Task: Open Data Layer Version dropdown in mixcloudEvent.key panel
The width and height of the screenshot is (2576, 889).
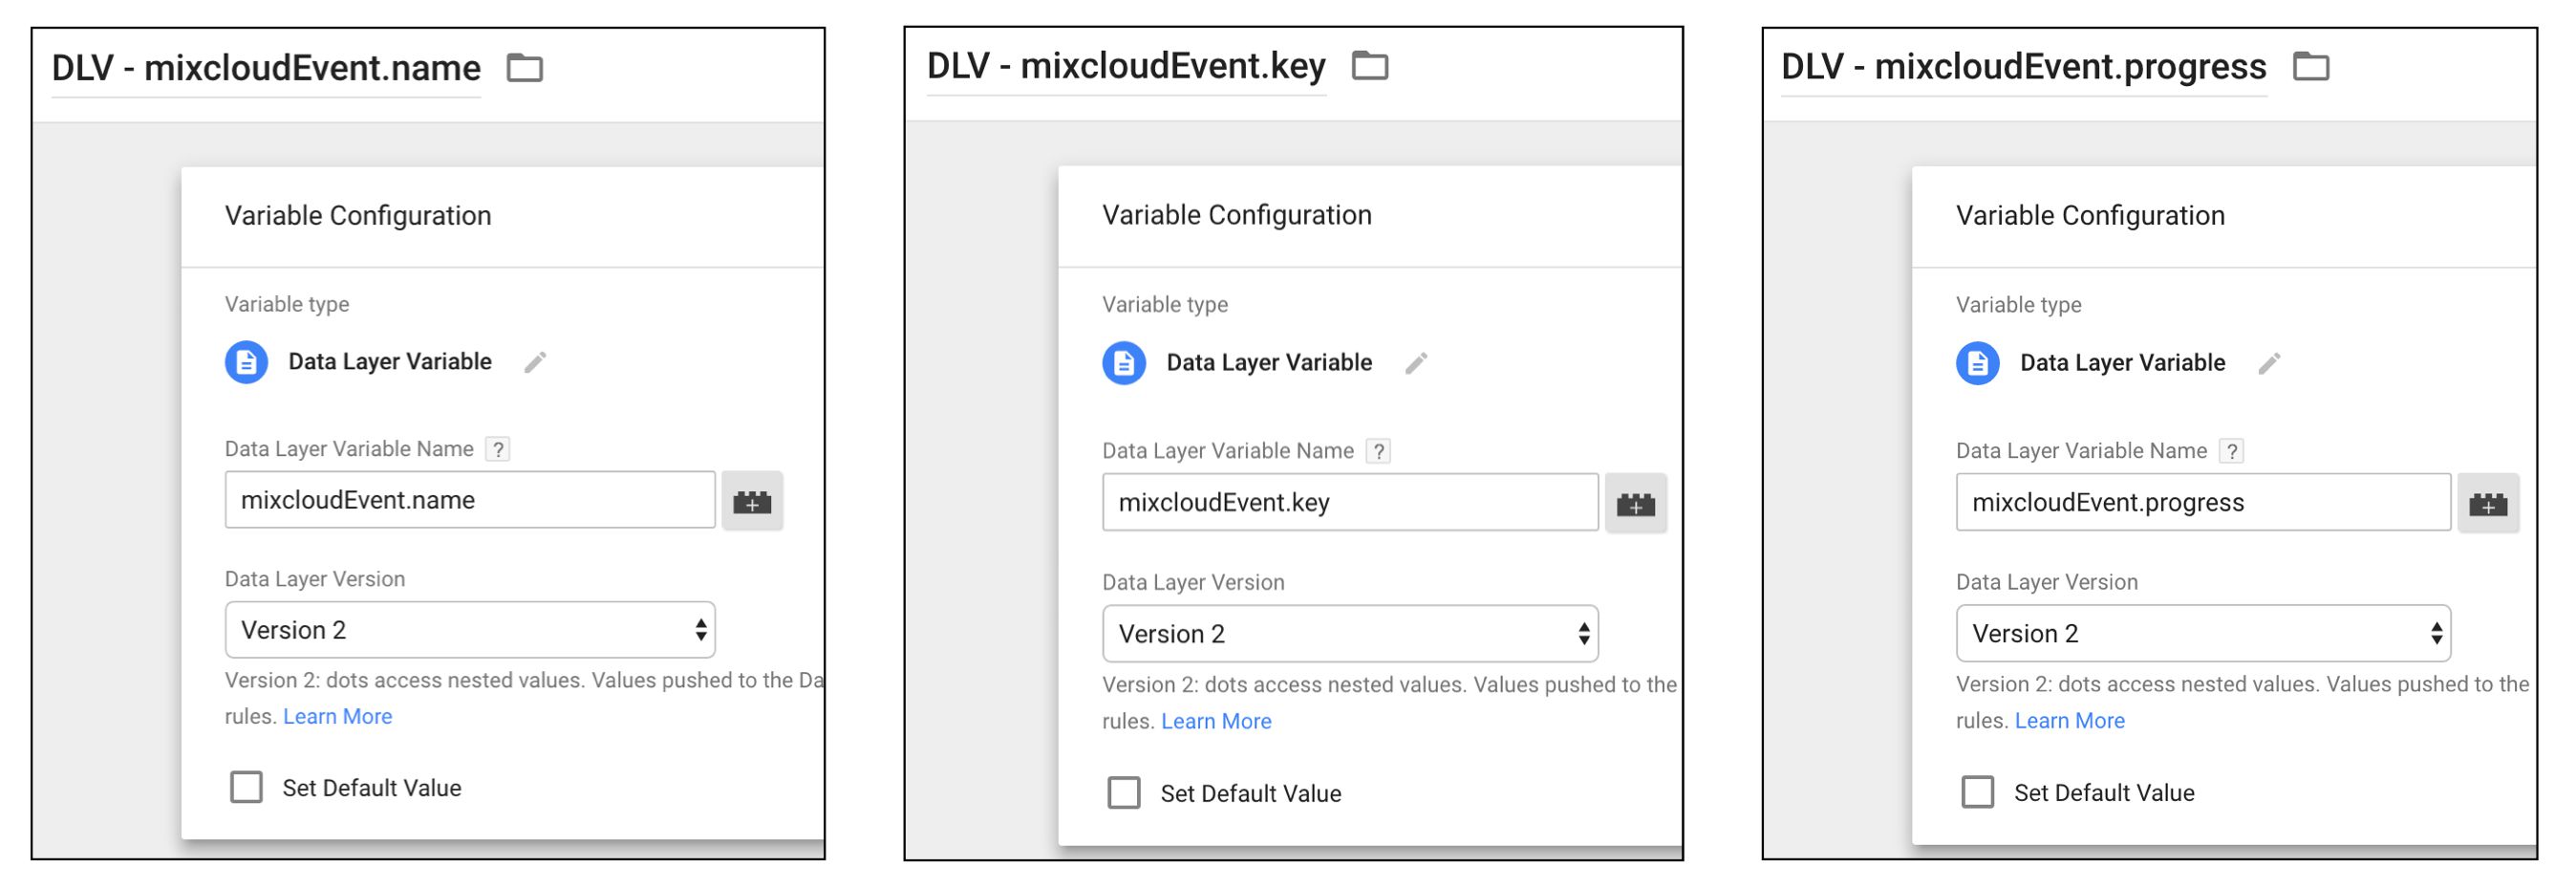Action: point(1350,634)
